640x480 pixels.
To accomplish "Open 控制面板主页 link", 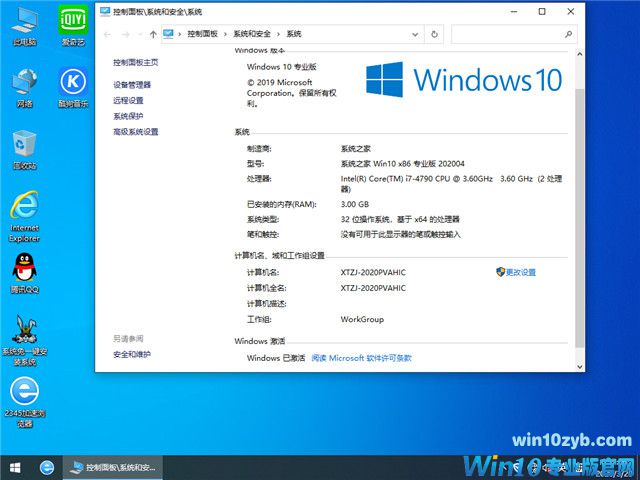I will coord(136,62).
